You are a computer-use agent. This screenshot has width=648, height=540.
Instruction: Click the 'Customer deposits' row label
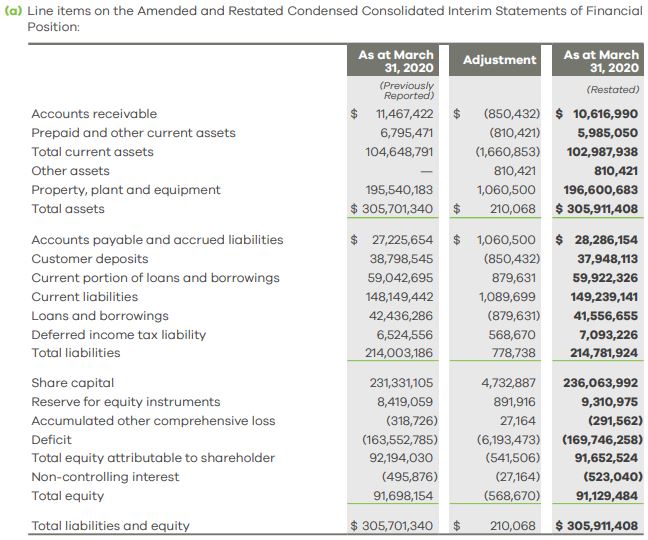[90, 259]
